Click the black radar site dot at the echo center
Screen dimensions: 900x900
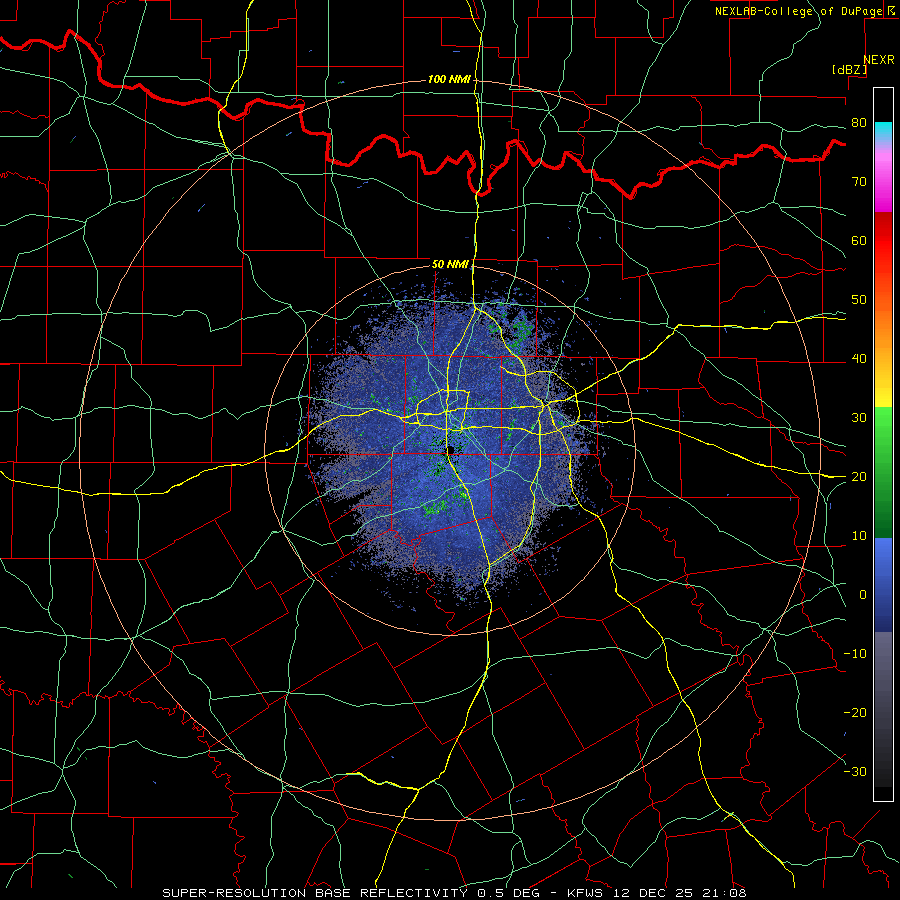coord(451,449)
